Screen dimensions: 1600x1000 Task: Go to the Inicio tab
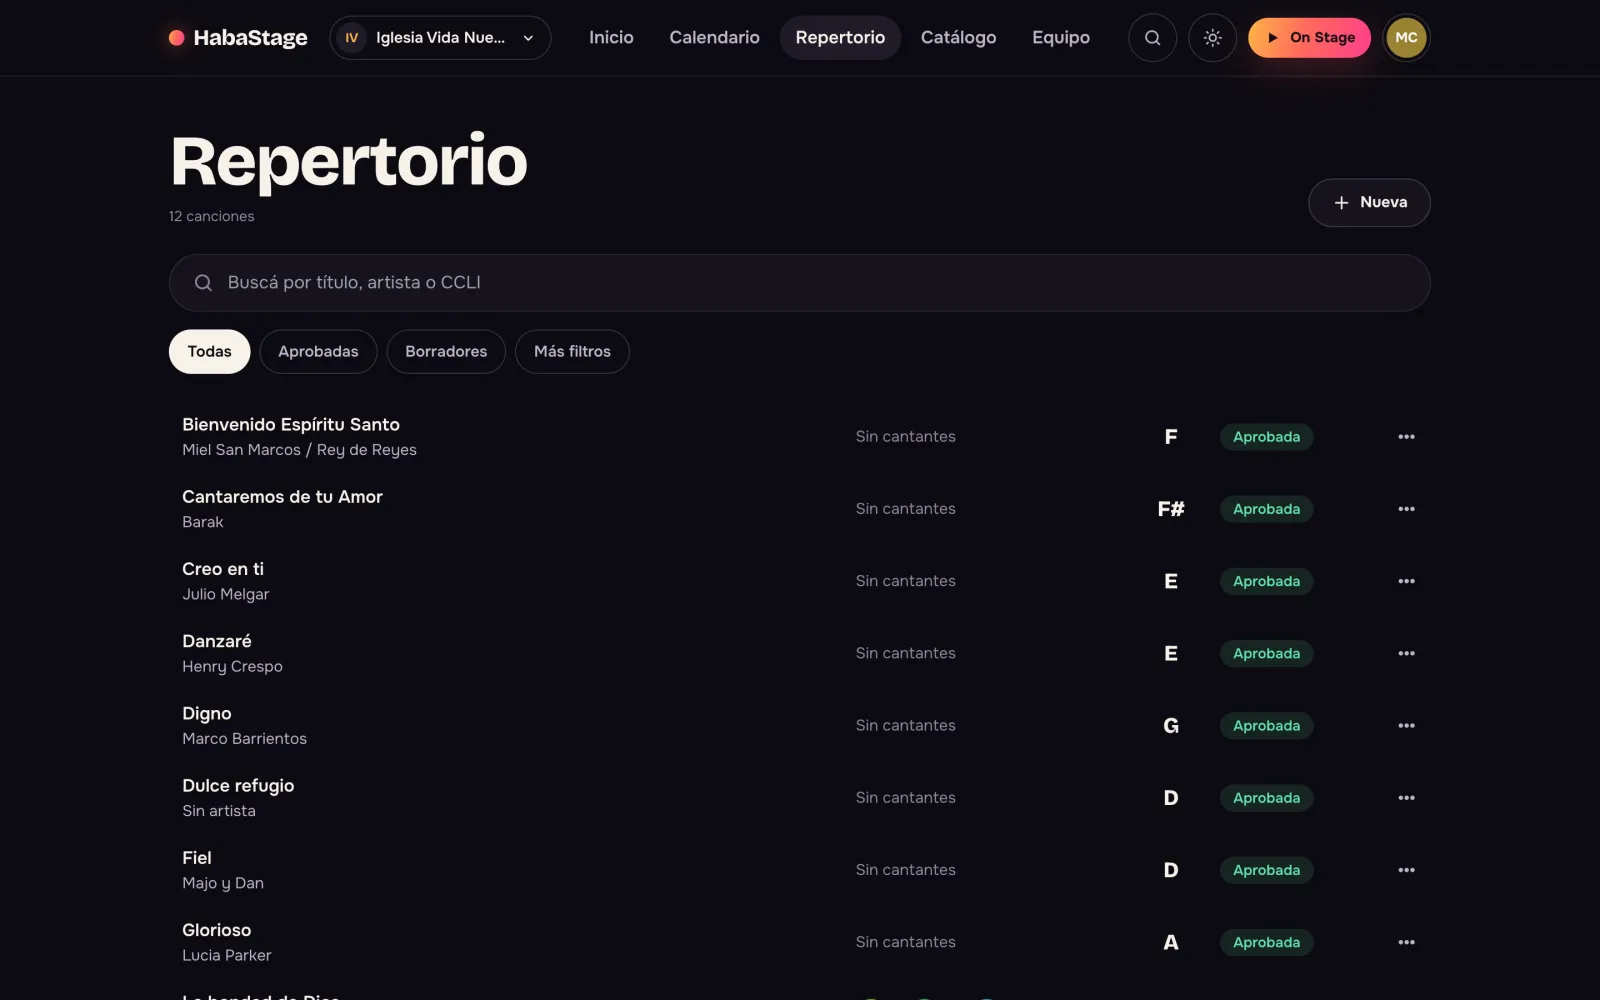tap(611, 38)
